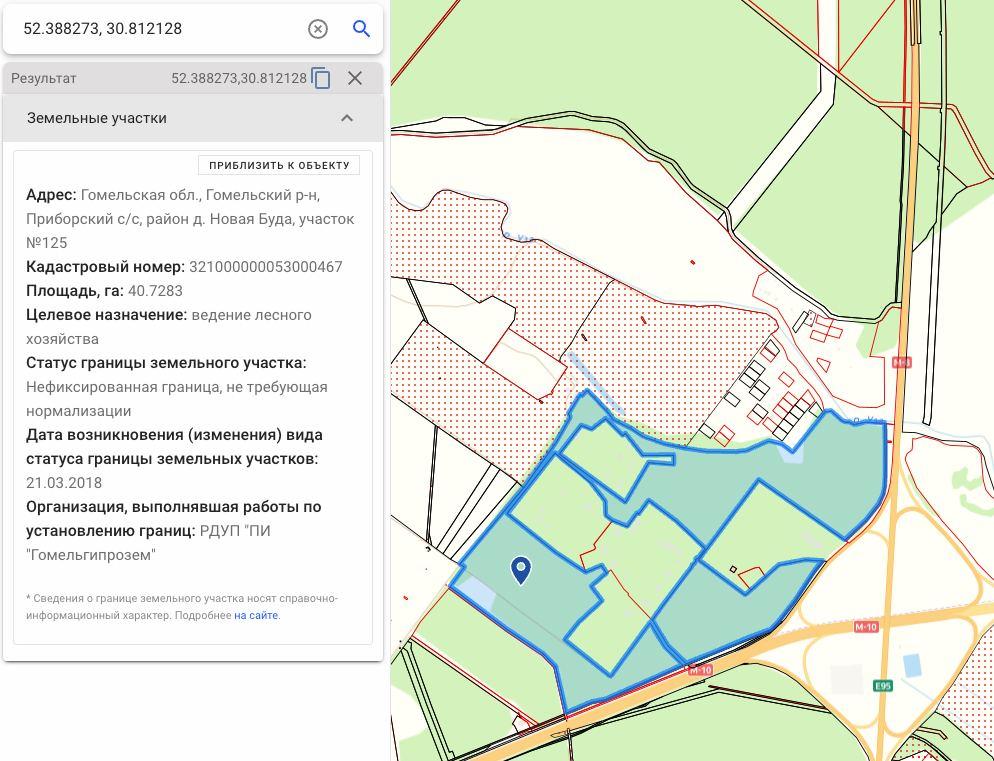The width and height of the screenshot is (994, 761).
Task: Close the Результат panel
Action: (355, 78)
